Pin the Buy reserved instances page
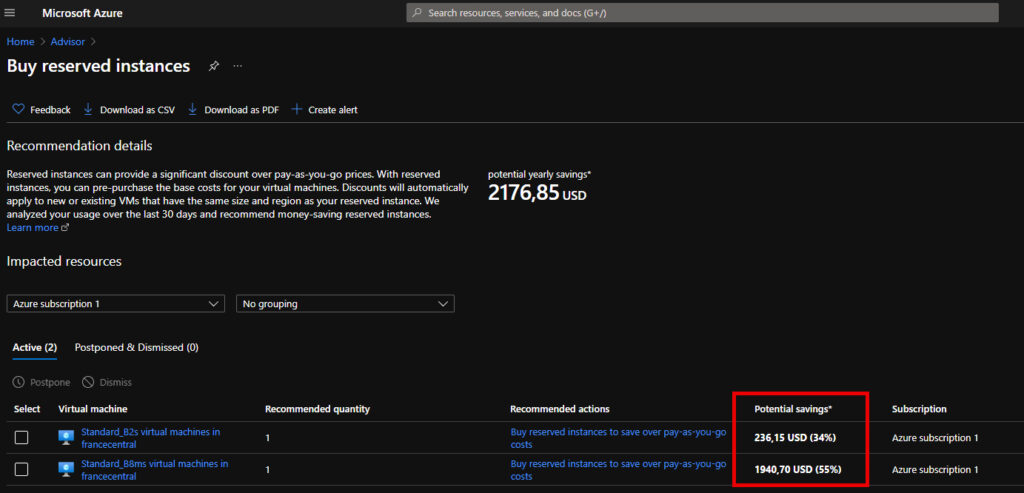The image size is (1024, 493). [214, 66]
